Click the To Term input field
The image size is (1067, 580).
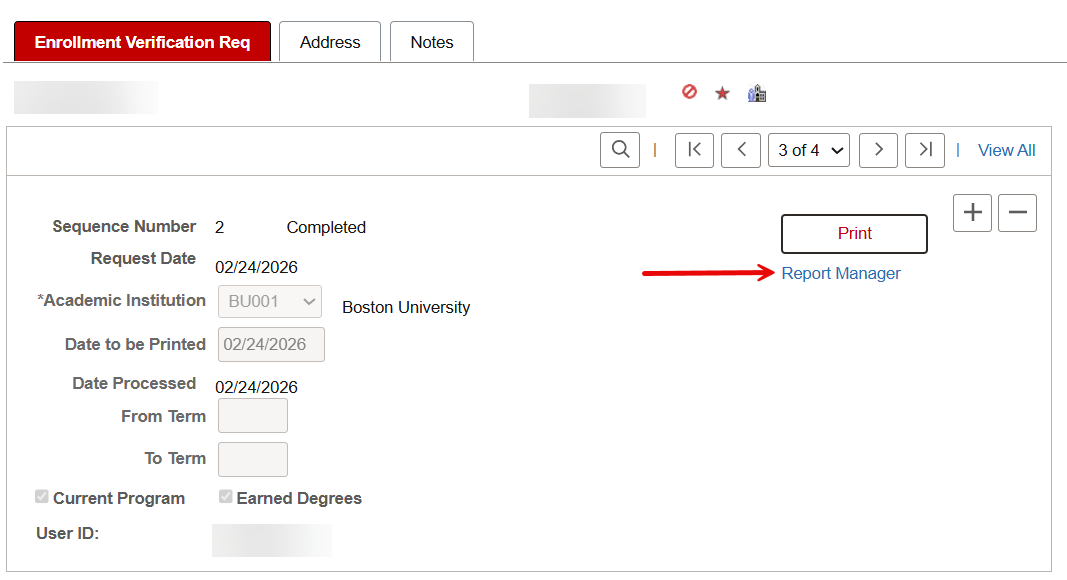coord(253,460)
